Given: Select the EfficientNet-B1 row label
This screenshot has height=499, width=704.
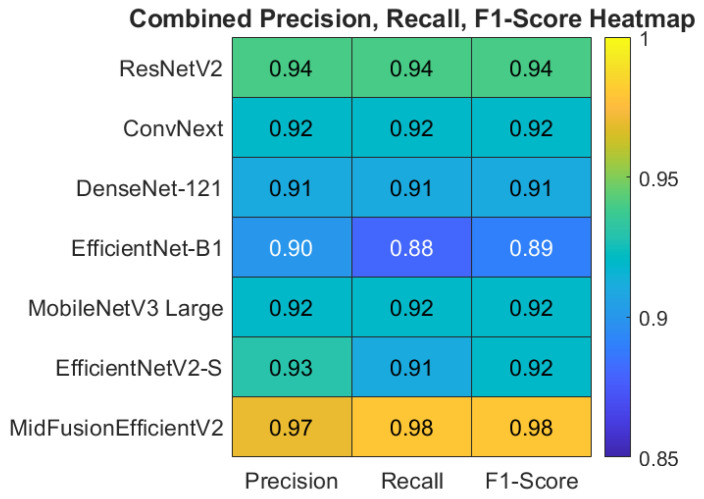Looking at the screenshot, I should point(147,248).
